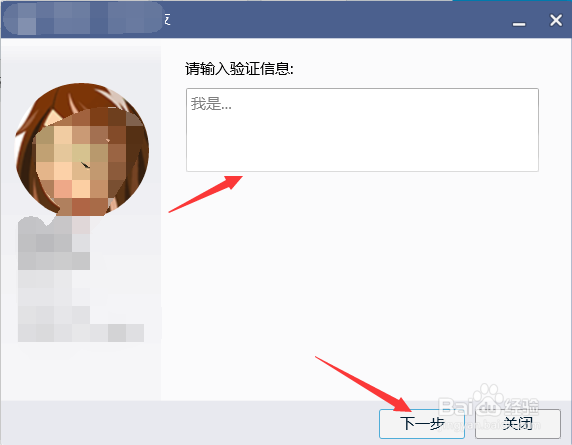Click the 请输入验证信息 label text
Screen dimensions: 572x445
click(x=239, y=69)
